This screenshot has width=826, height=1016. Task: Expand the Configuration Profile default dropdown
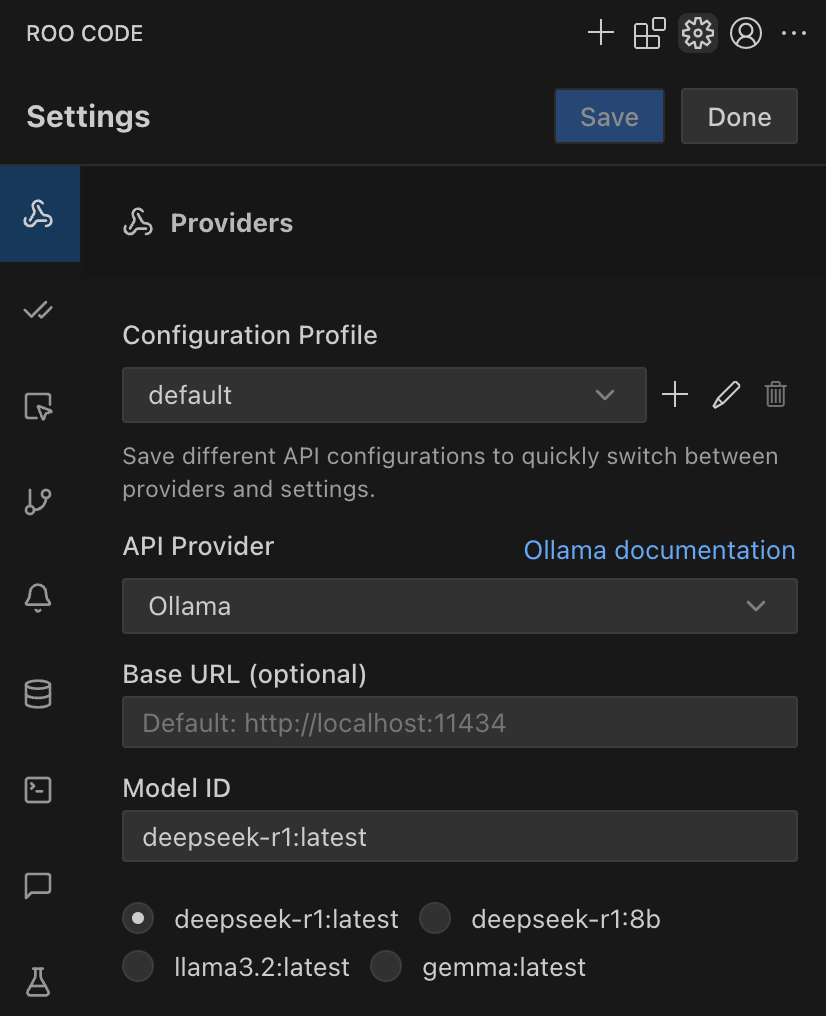click(x=384, y=395)
